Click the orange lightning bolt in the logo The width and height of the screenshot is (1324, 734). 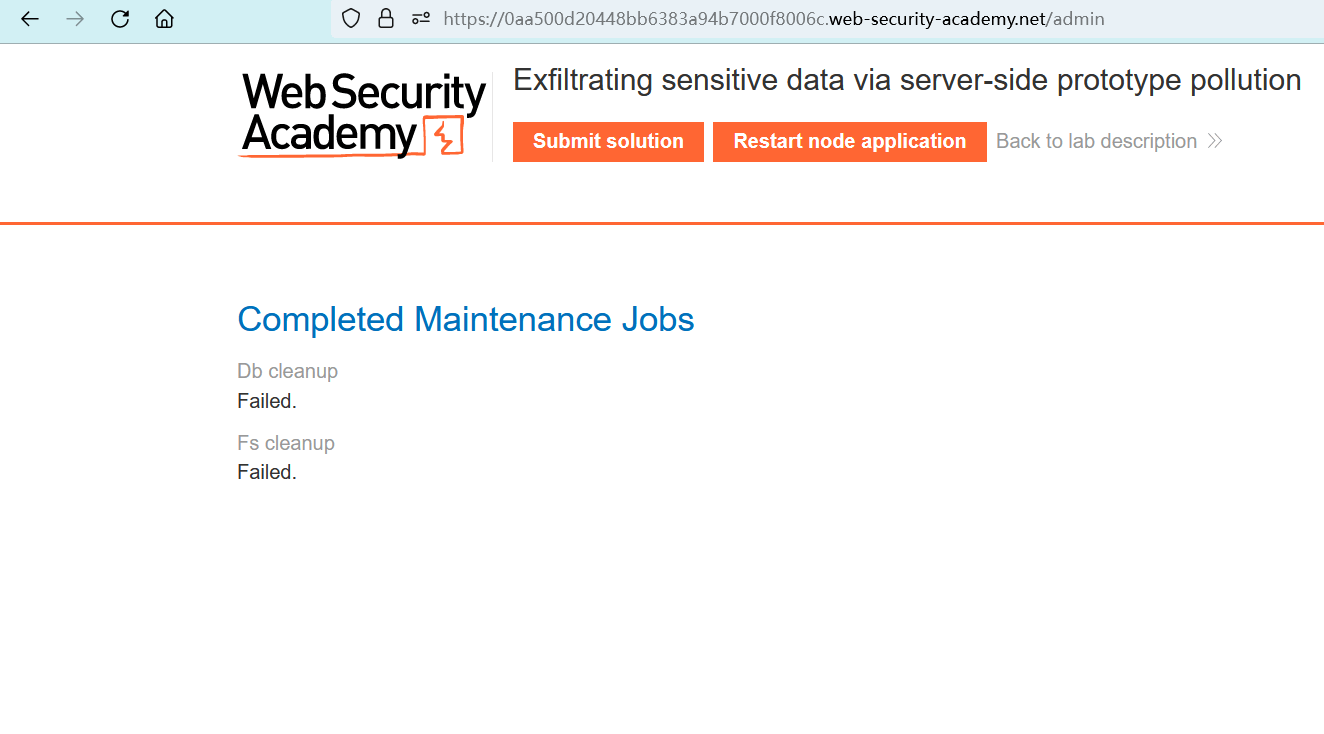pyautogui.click(x=442, y=136)
